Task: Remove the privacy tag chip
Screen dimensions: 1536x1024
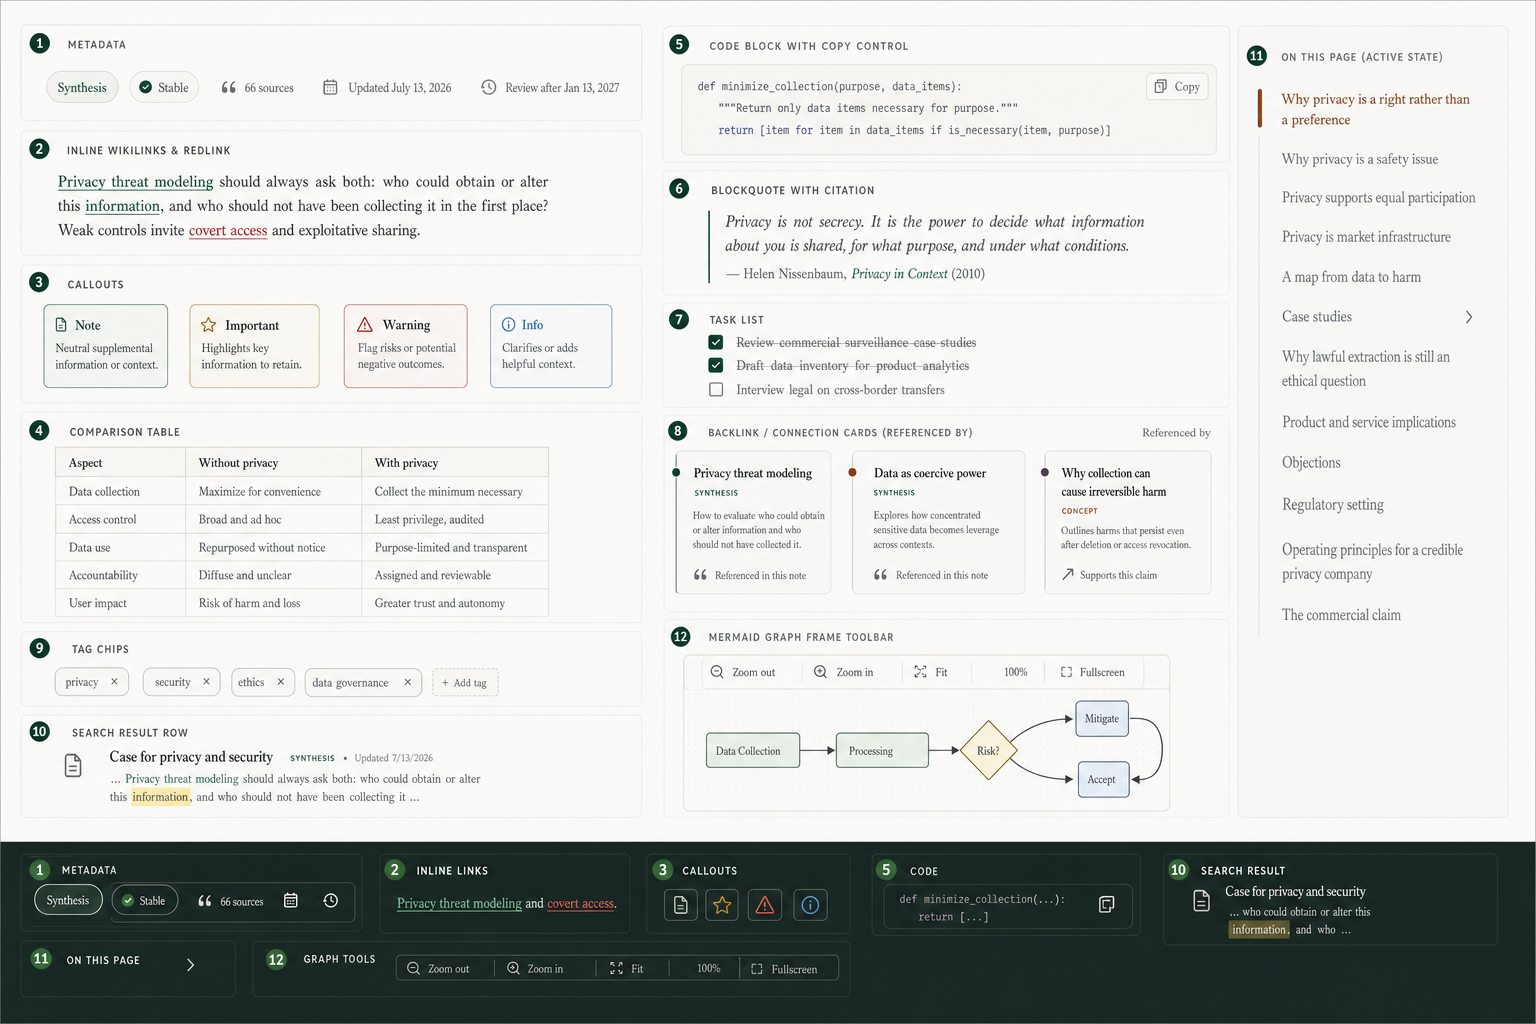Action: pos(114,682)
